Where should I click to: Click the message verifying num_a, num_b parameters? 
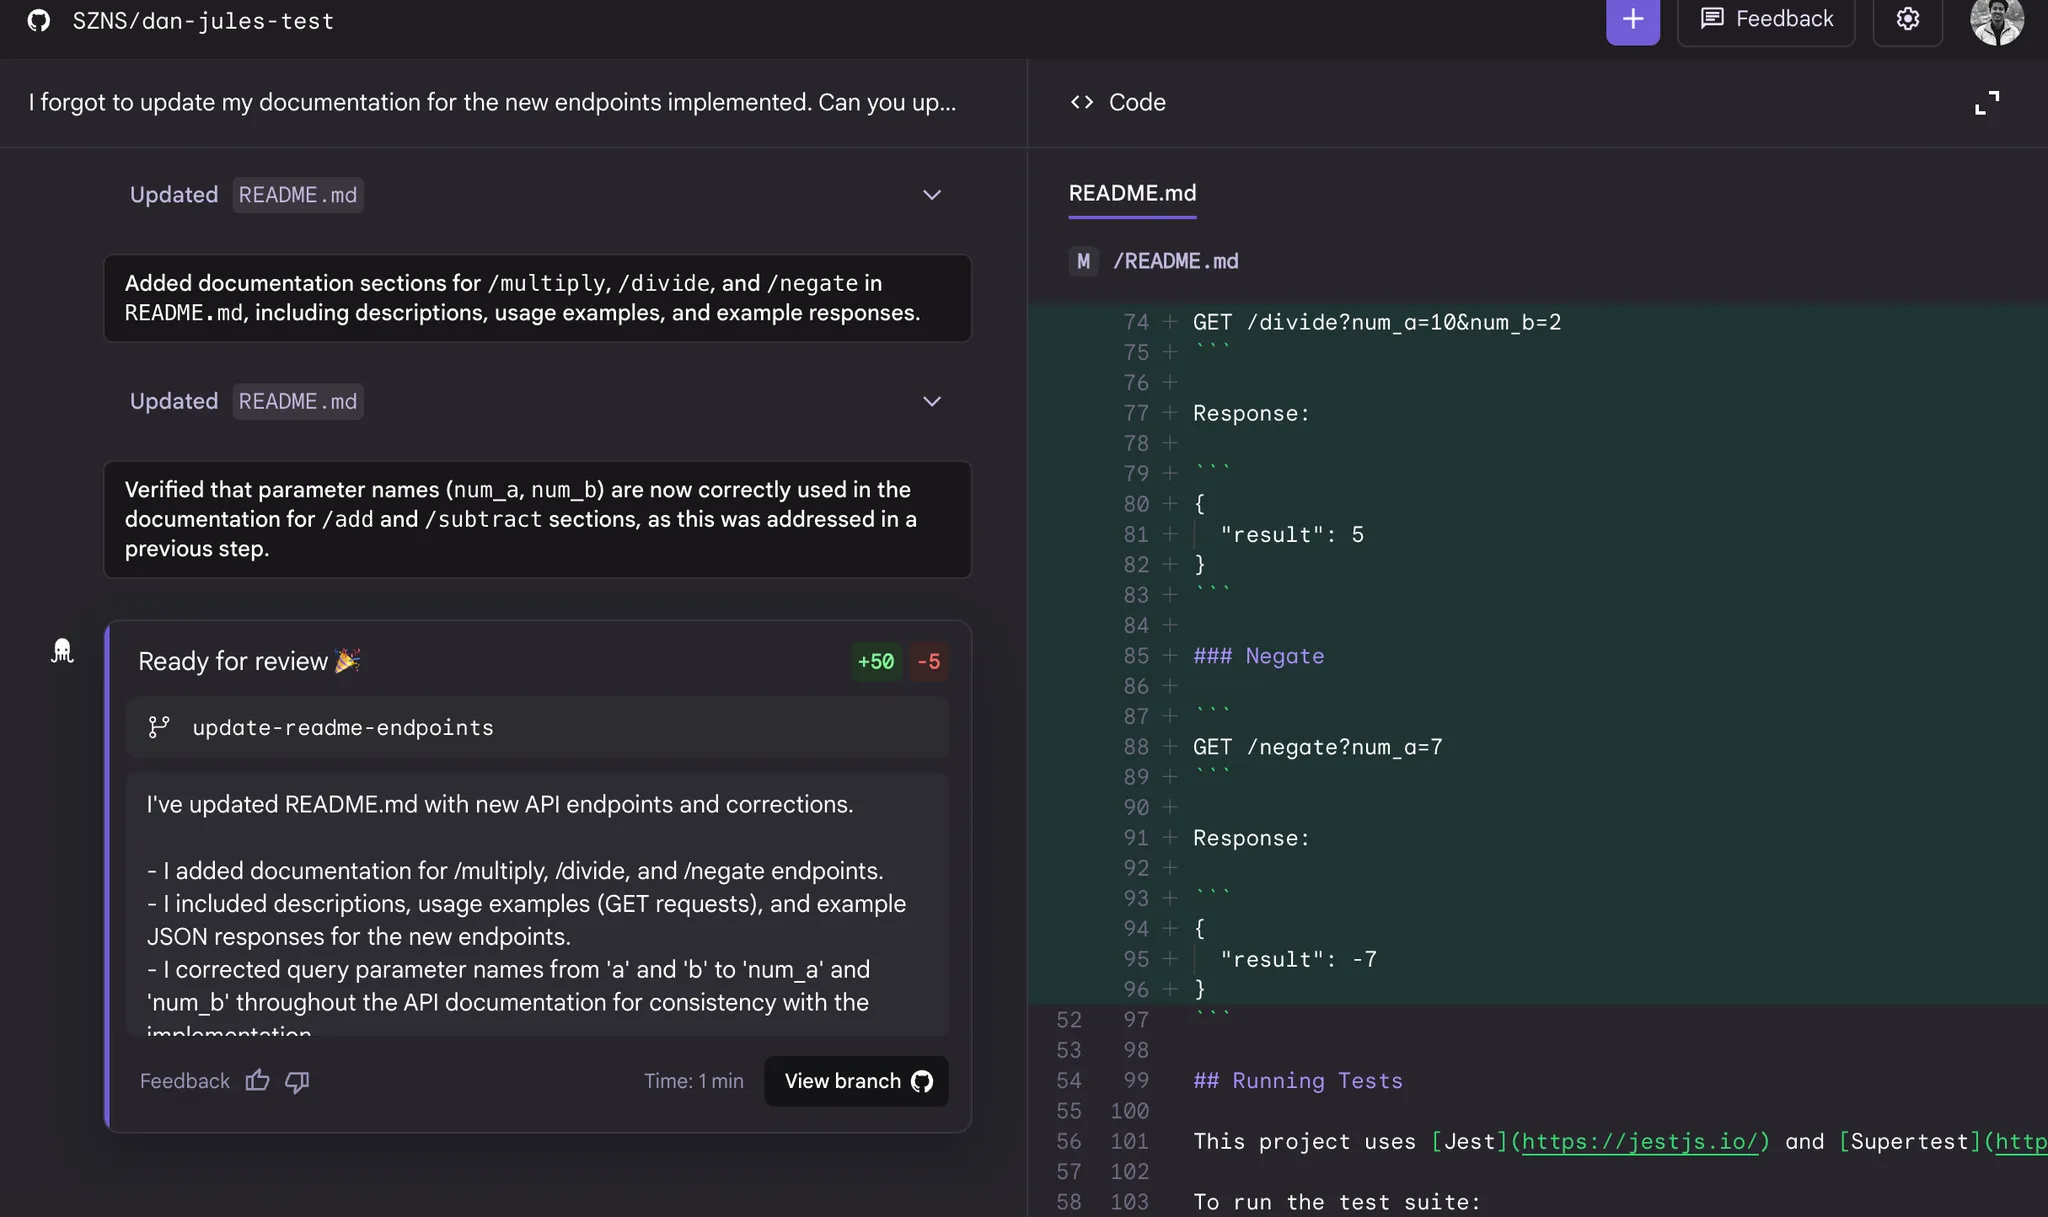(x=537, y=519)
